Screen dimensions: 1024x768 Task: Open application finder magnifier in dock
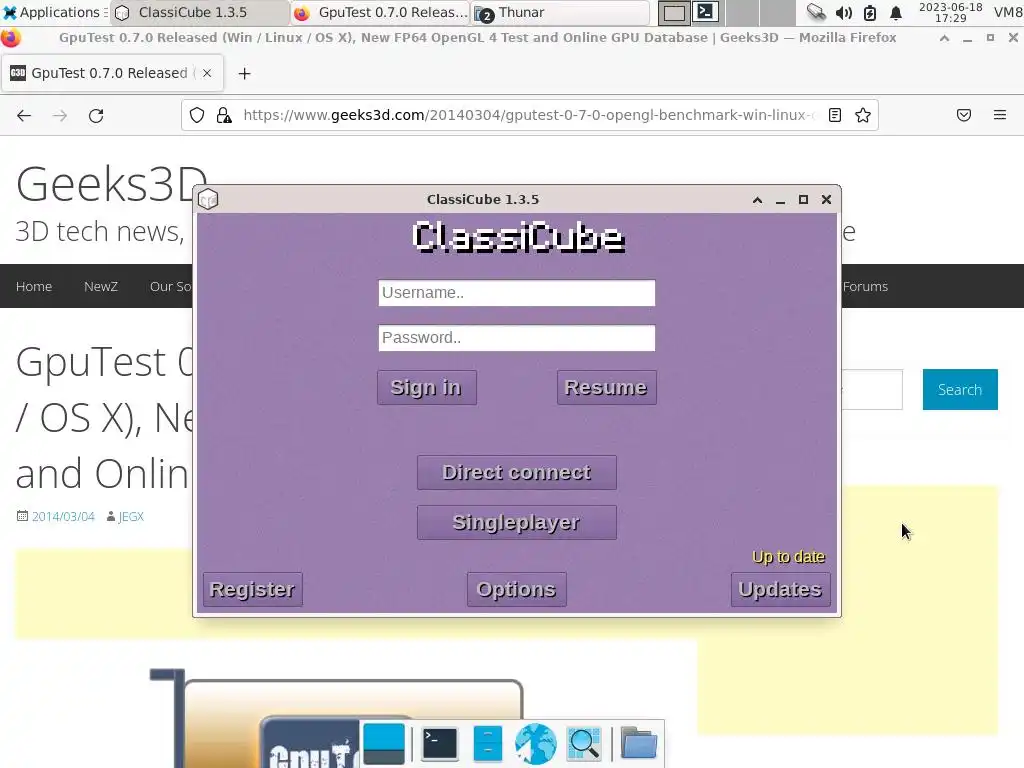coord(584,743)
